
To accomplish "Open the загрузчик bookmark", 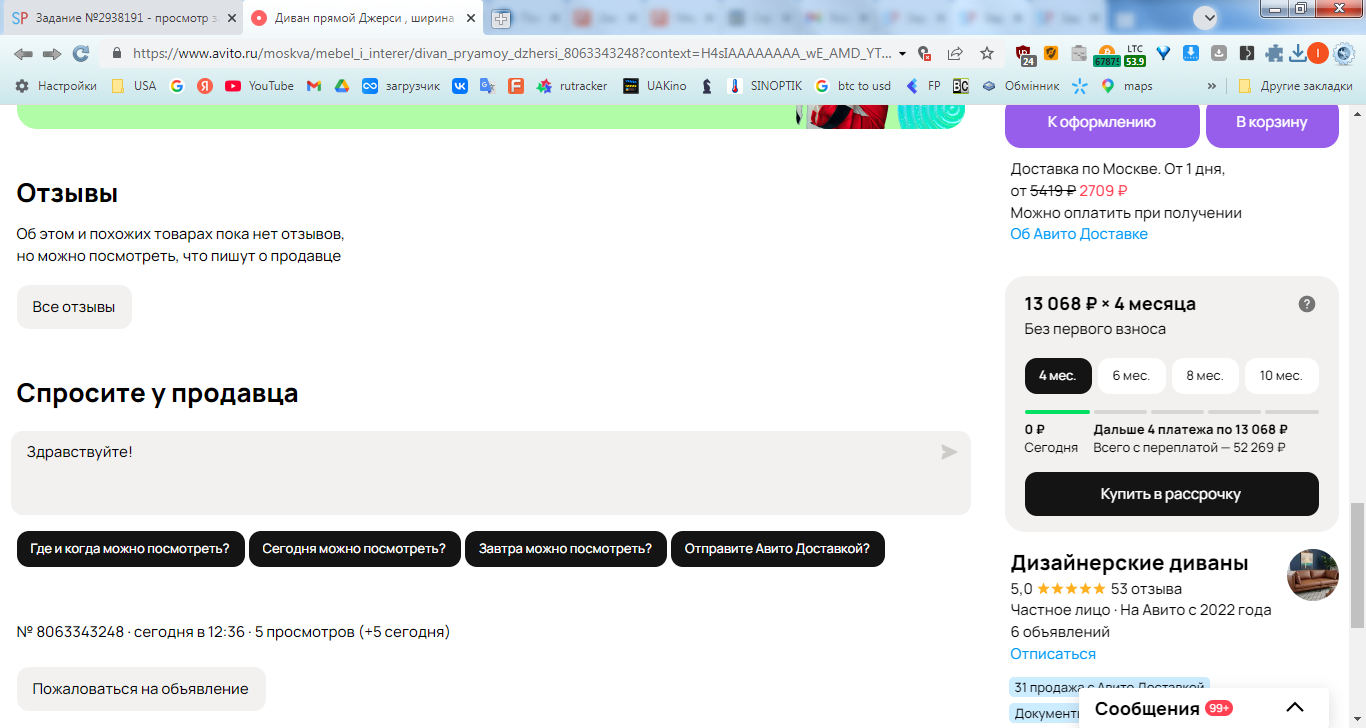I will pos(401,86).
